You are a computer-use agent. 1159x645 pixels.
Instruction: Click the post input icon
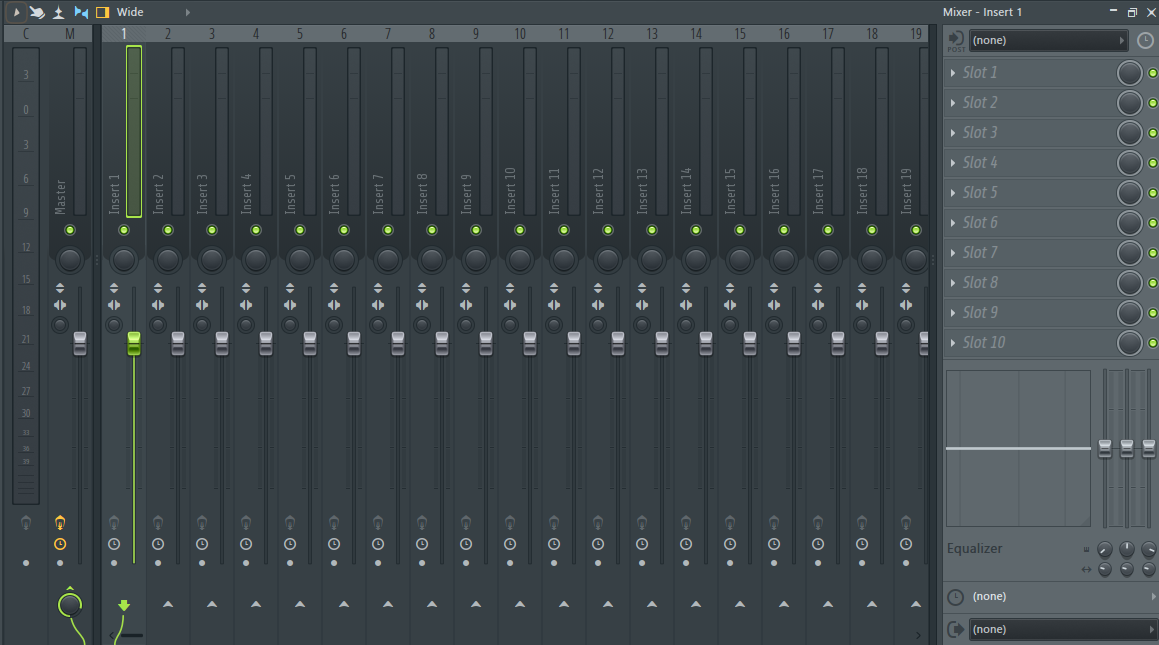point(956,41)
